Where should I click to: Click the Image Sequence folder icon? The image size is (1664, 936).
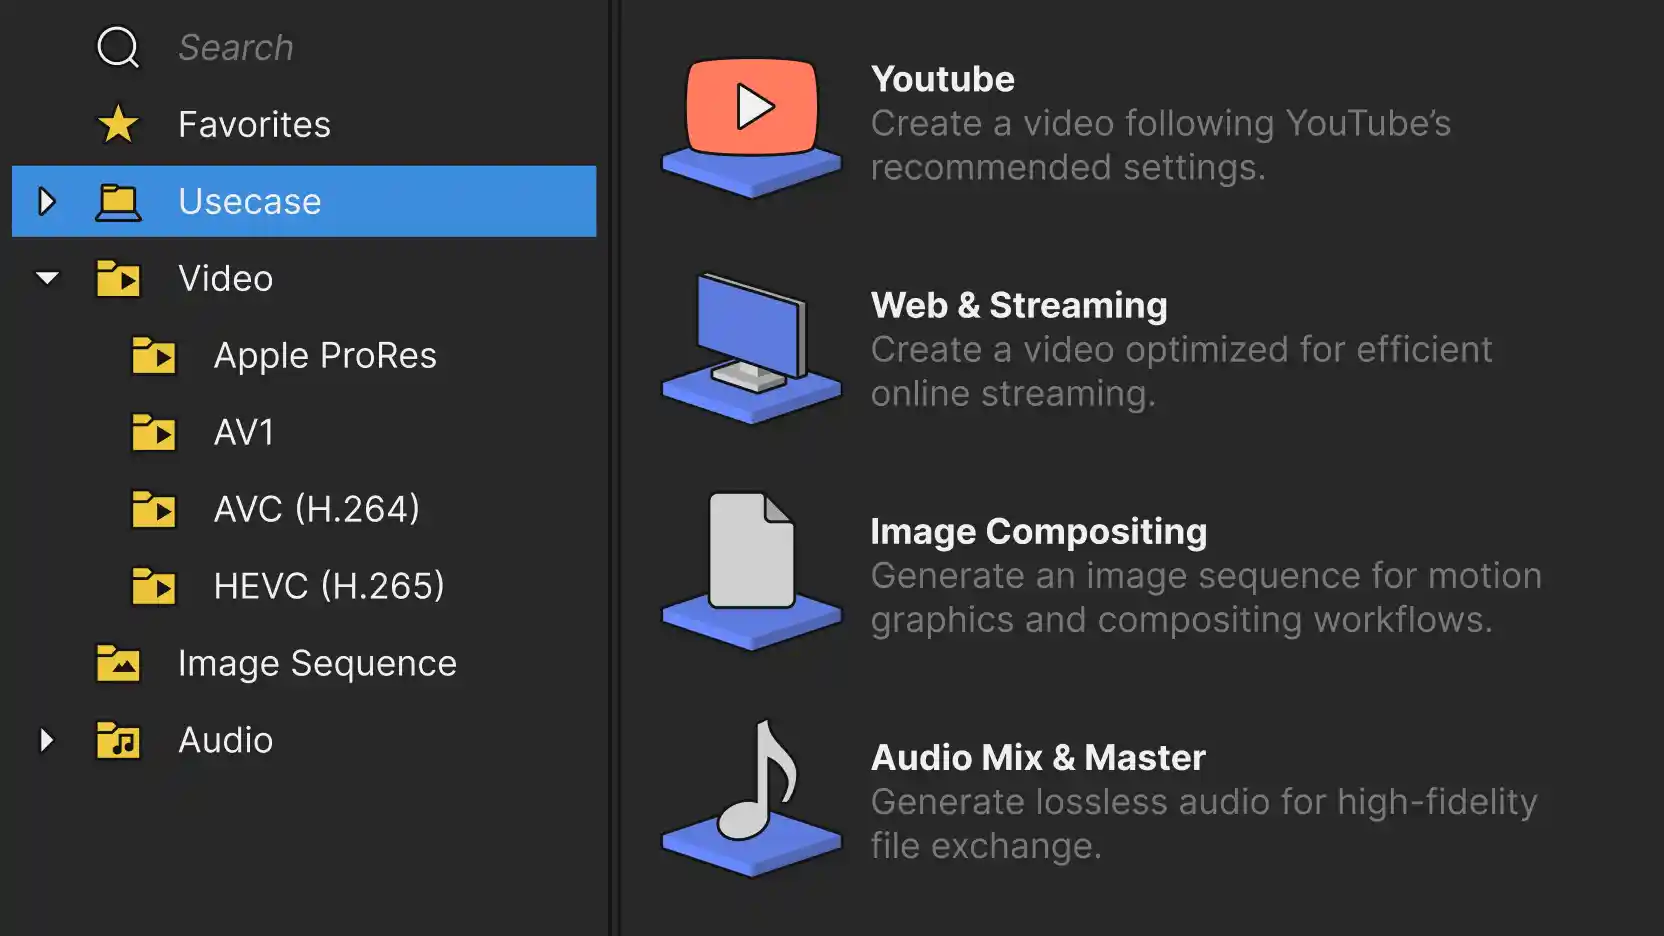pos(118,663)
